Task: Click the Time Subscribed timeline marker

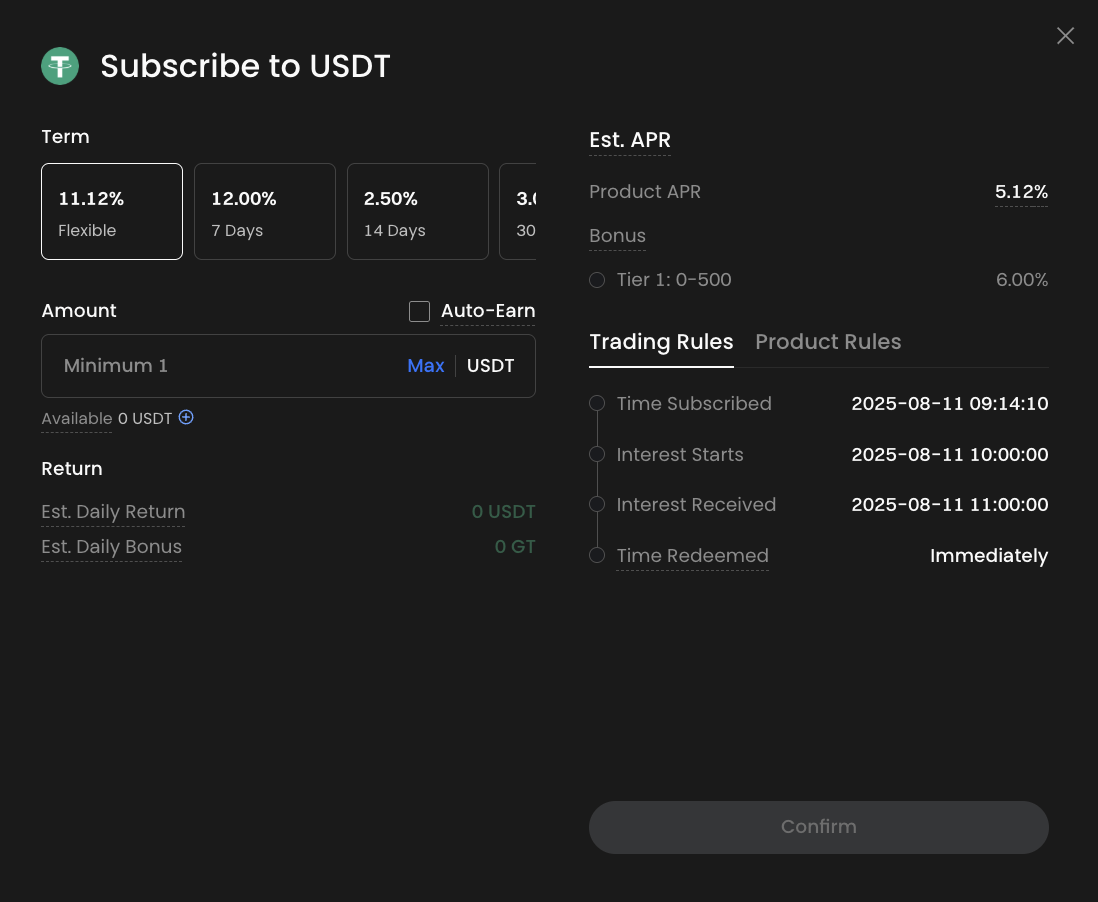Action: 597,403
